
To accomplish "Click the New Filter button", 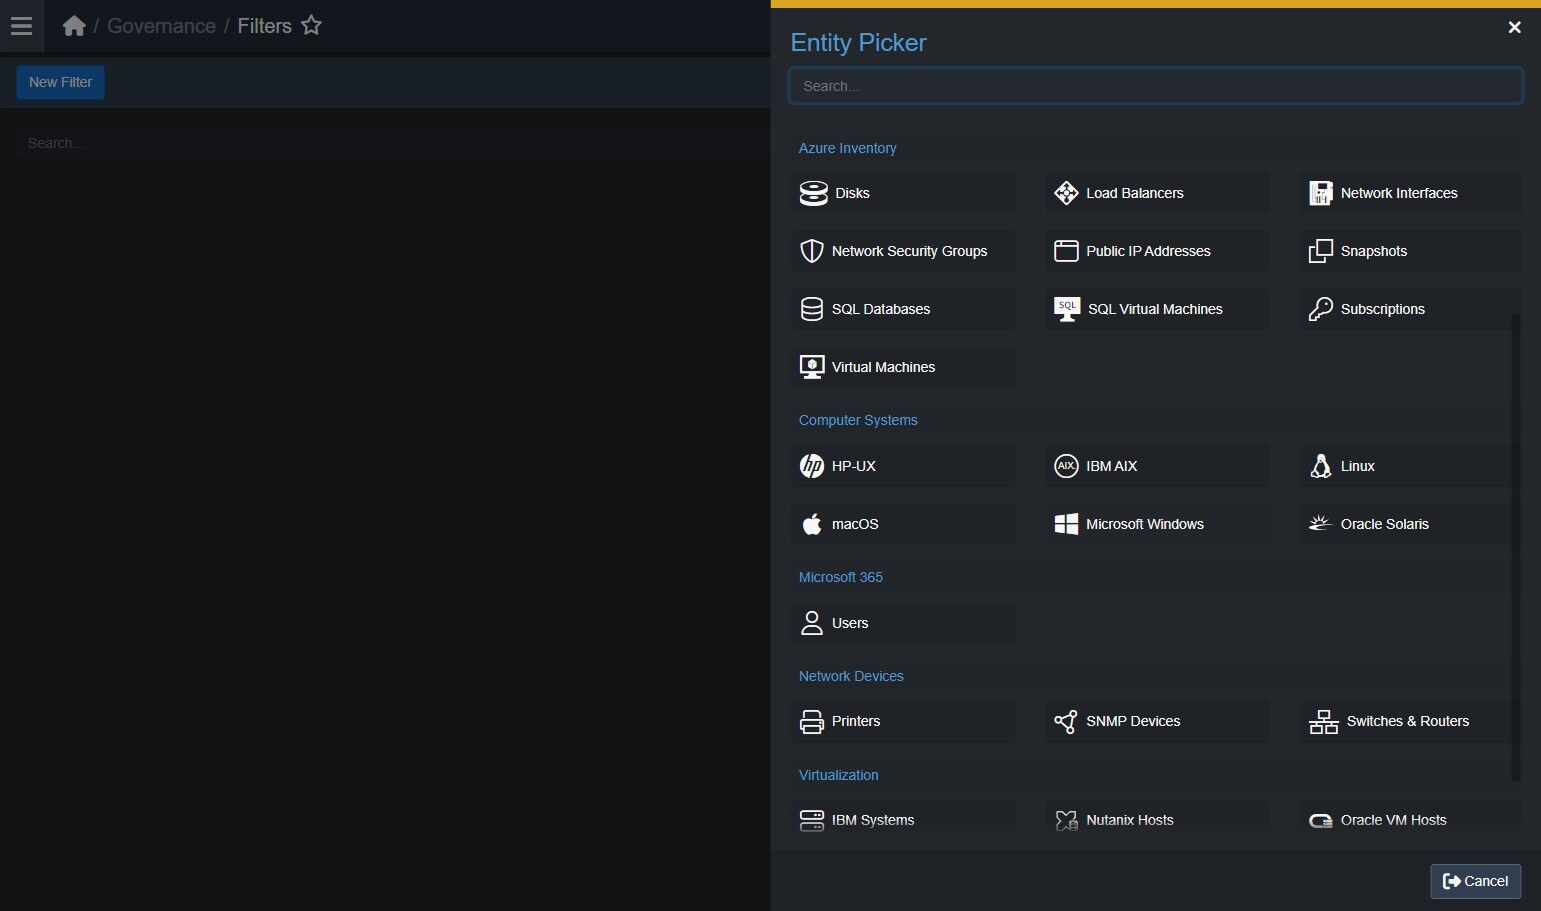I will click(60, 82).
